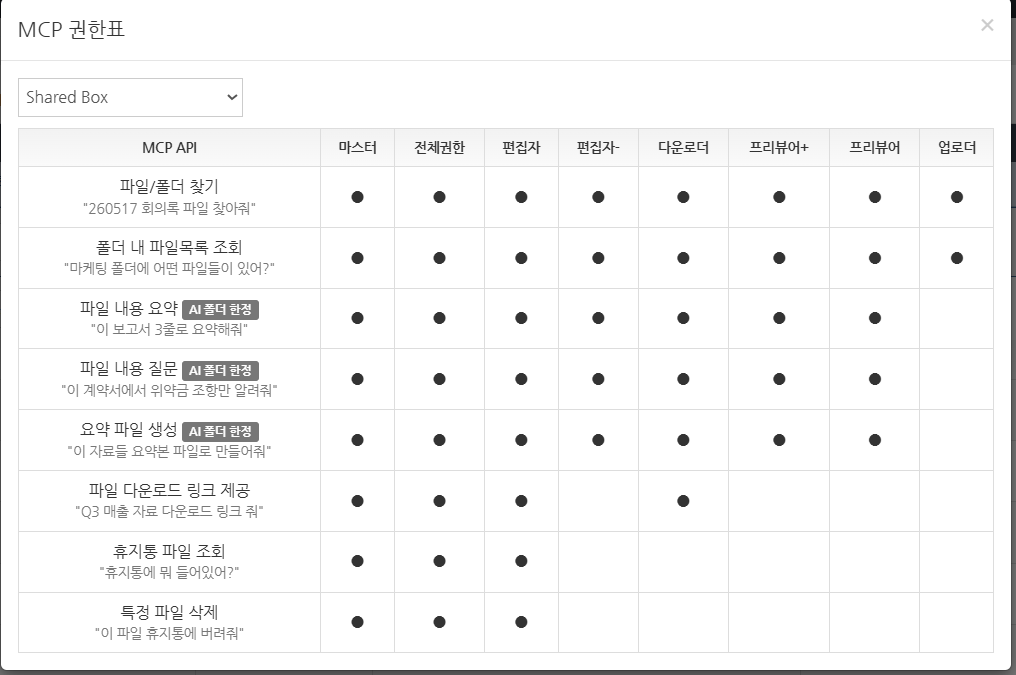Click the 프리뷰어 dot for 요약 파일 생성
1016x675 pixels.
875,440
